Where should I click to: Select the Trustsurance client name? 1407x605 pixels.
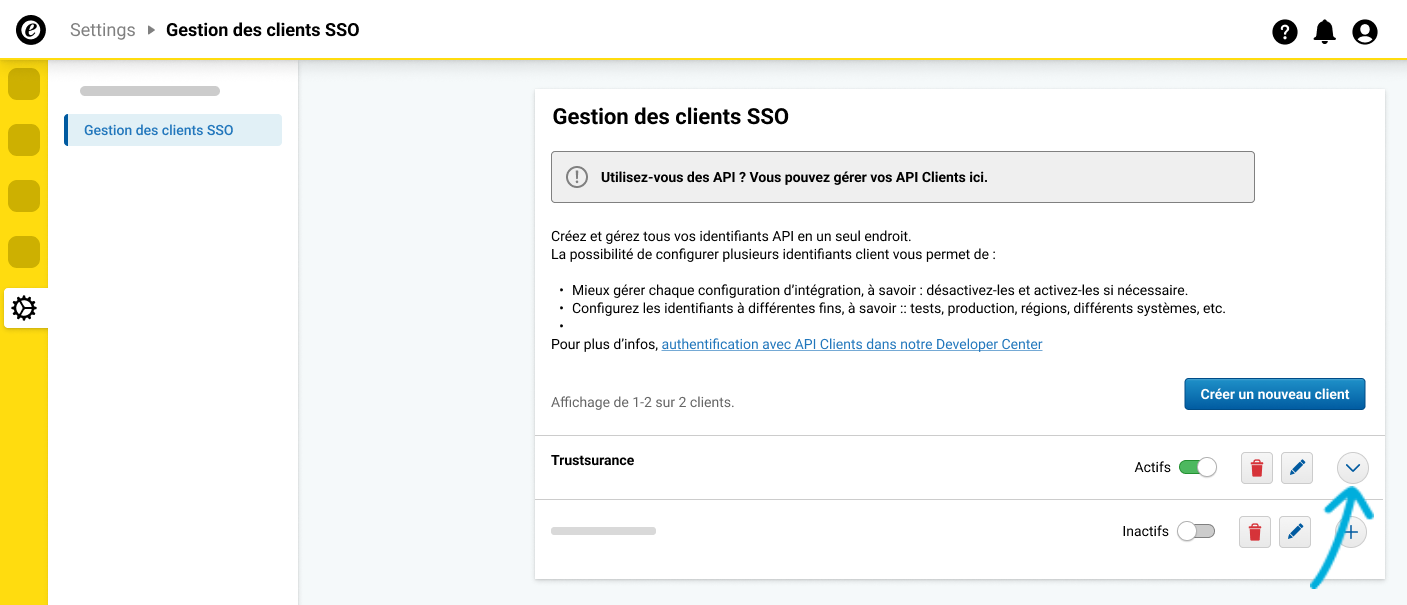click(x=592, y=460)
